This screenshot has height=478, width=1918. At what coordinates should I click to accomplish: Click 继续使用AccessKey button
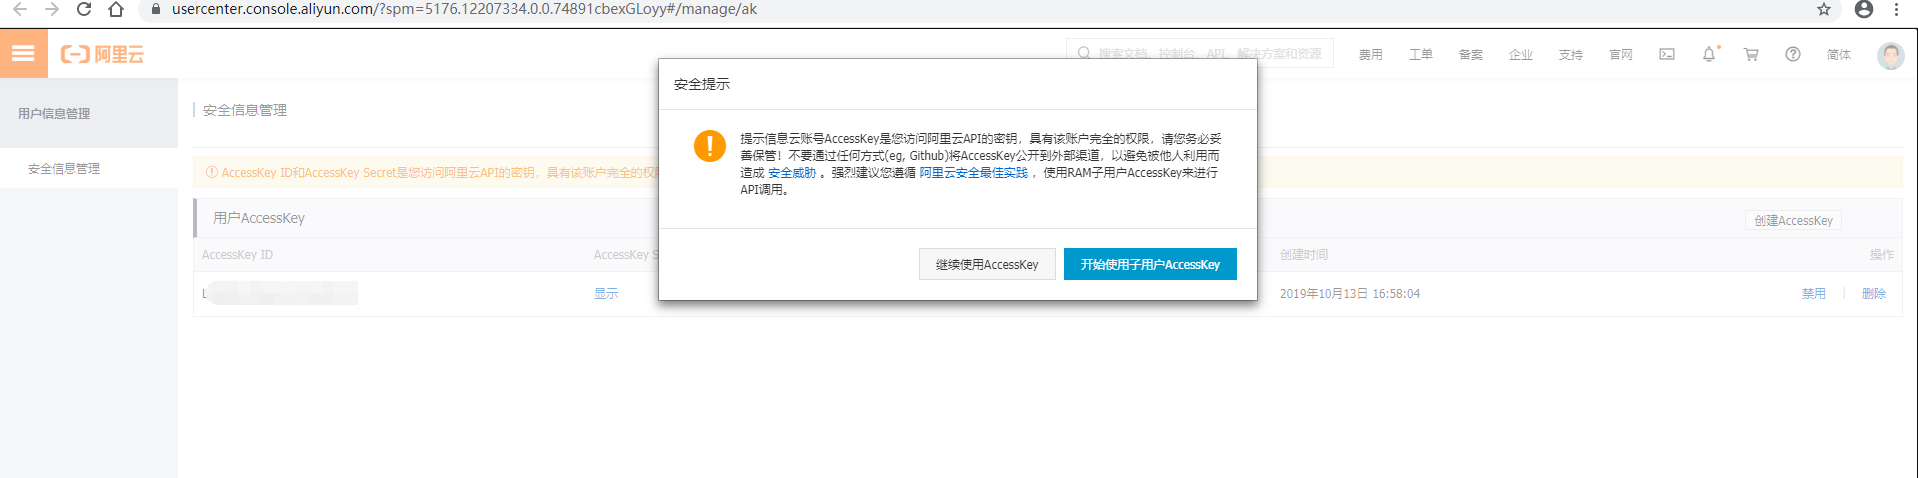(987, 264)
